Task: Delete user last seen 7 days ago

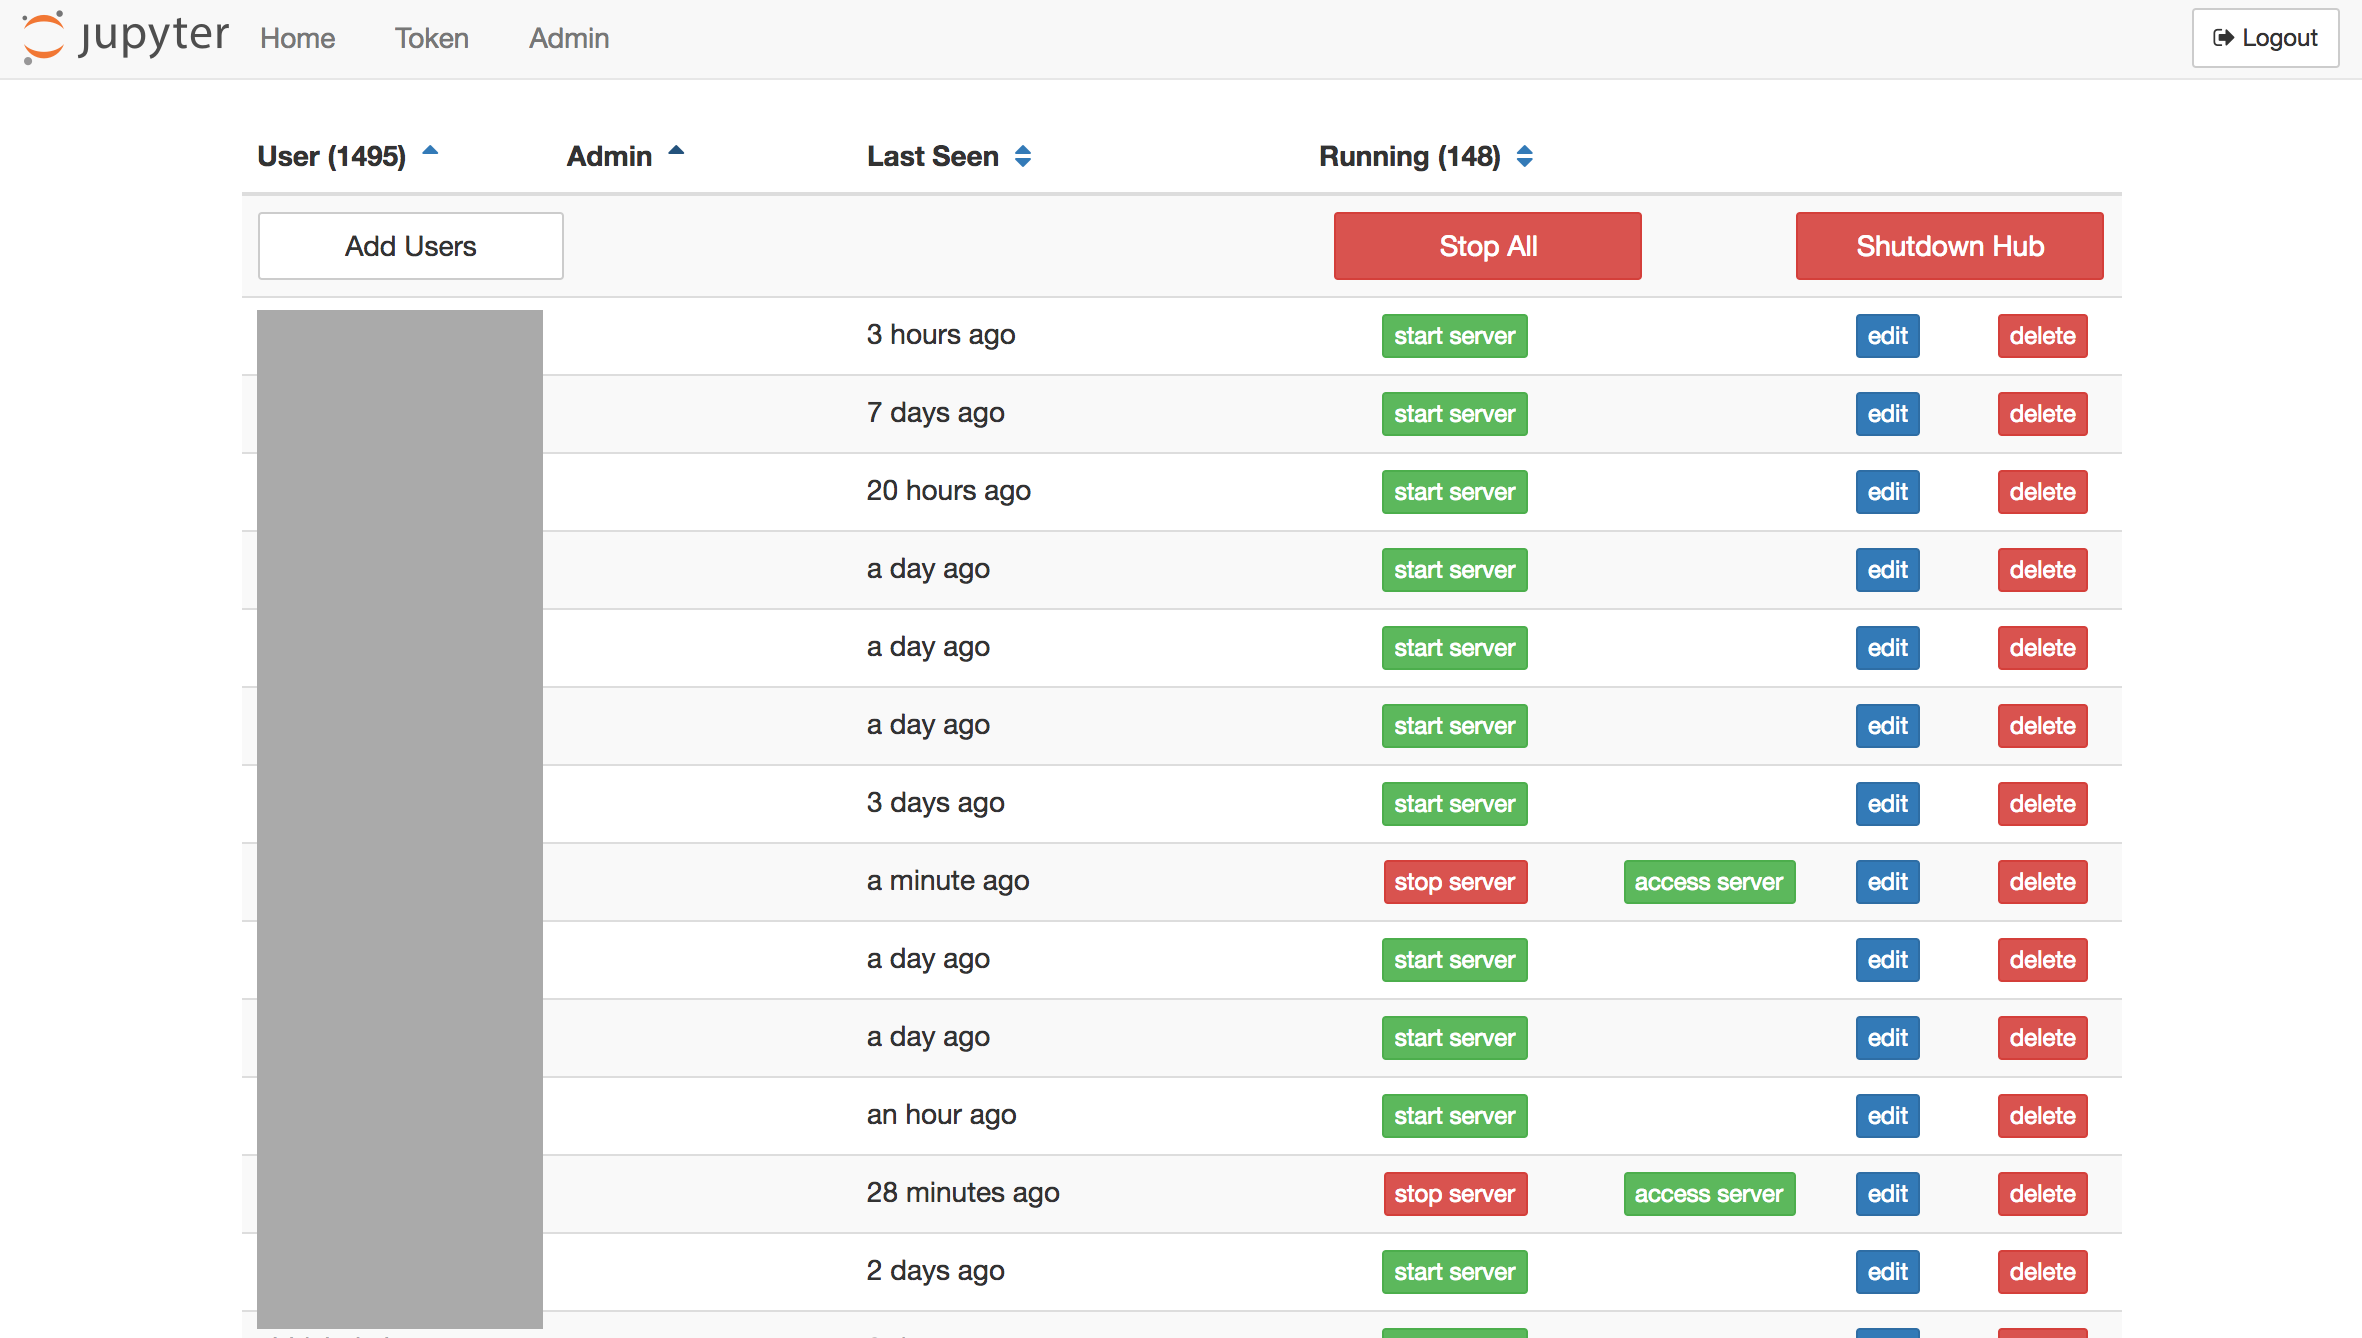Action: tap(2041, 412)
